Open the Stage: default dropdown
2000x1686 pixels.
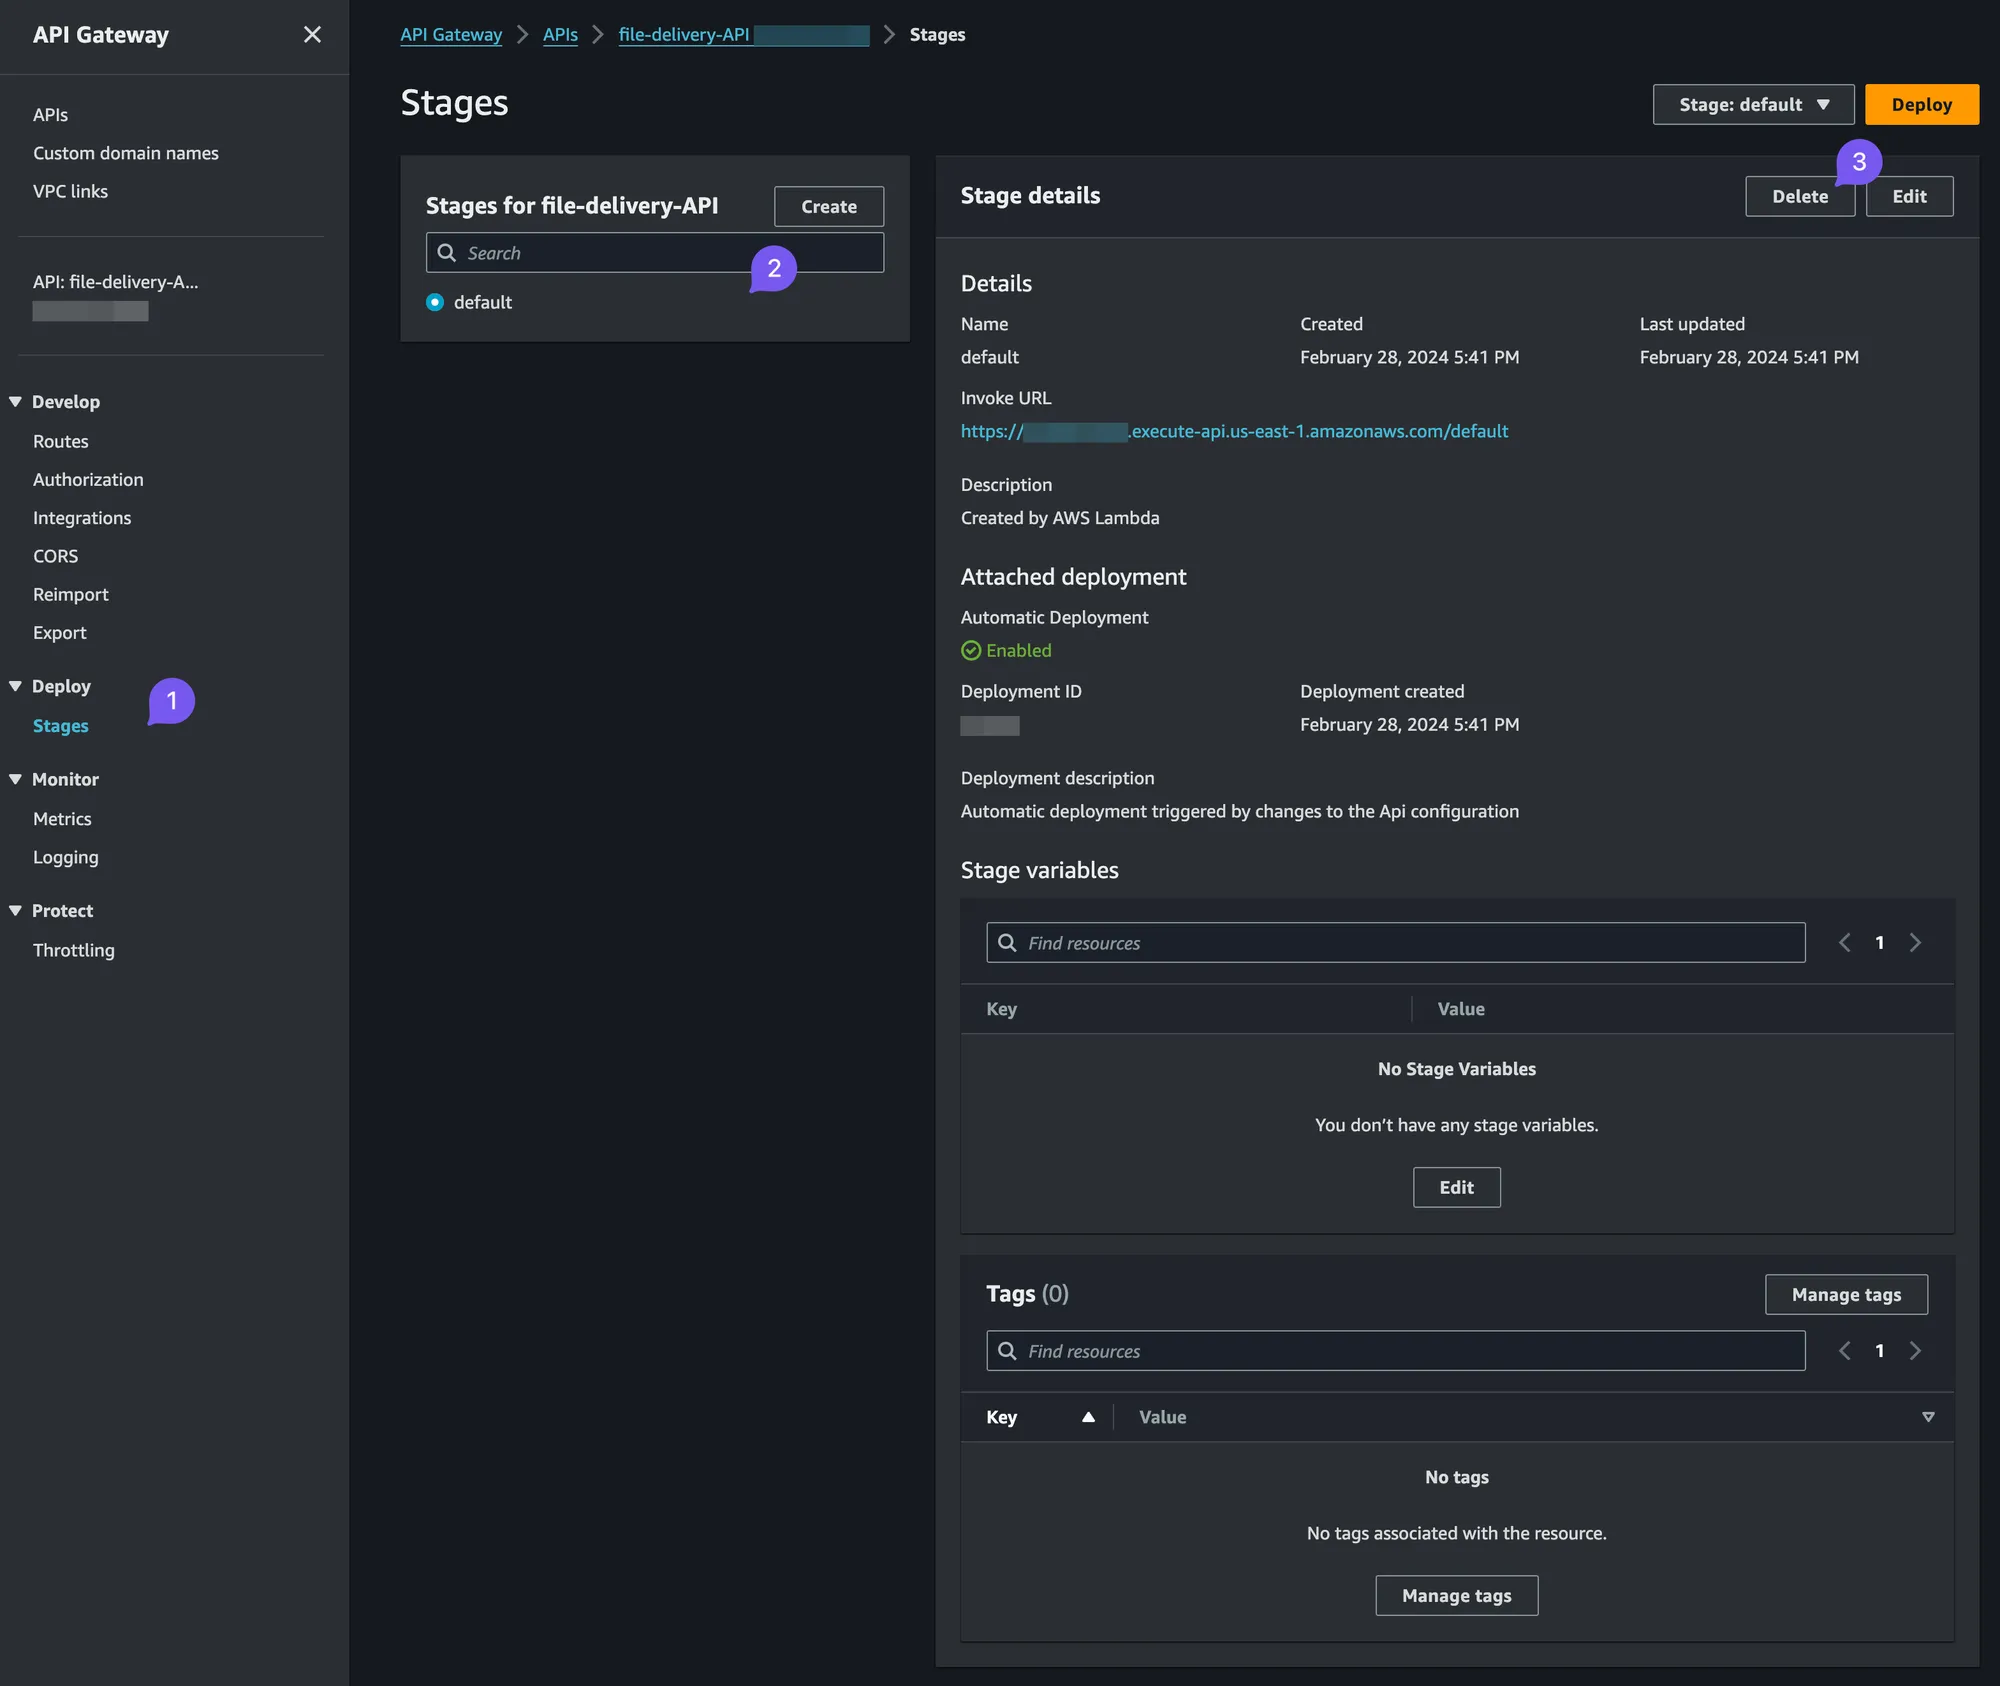tap(1753, 105)
